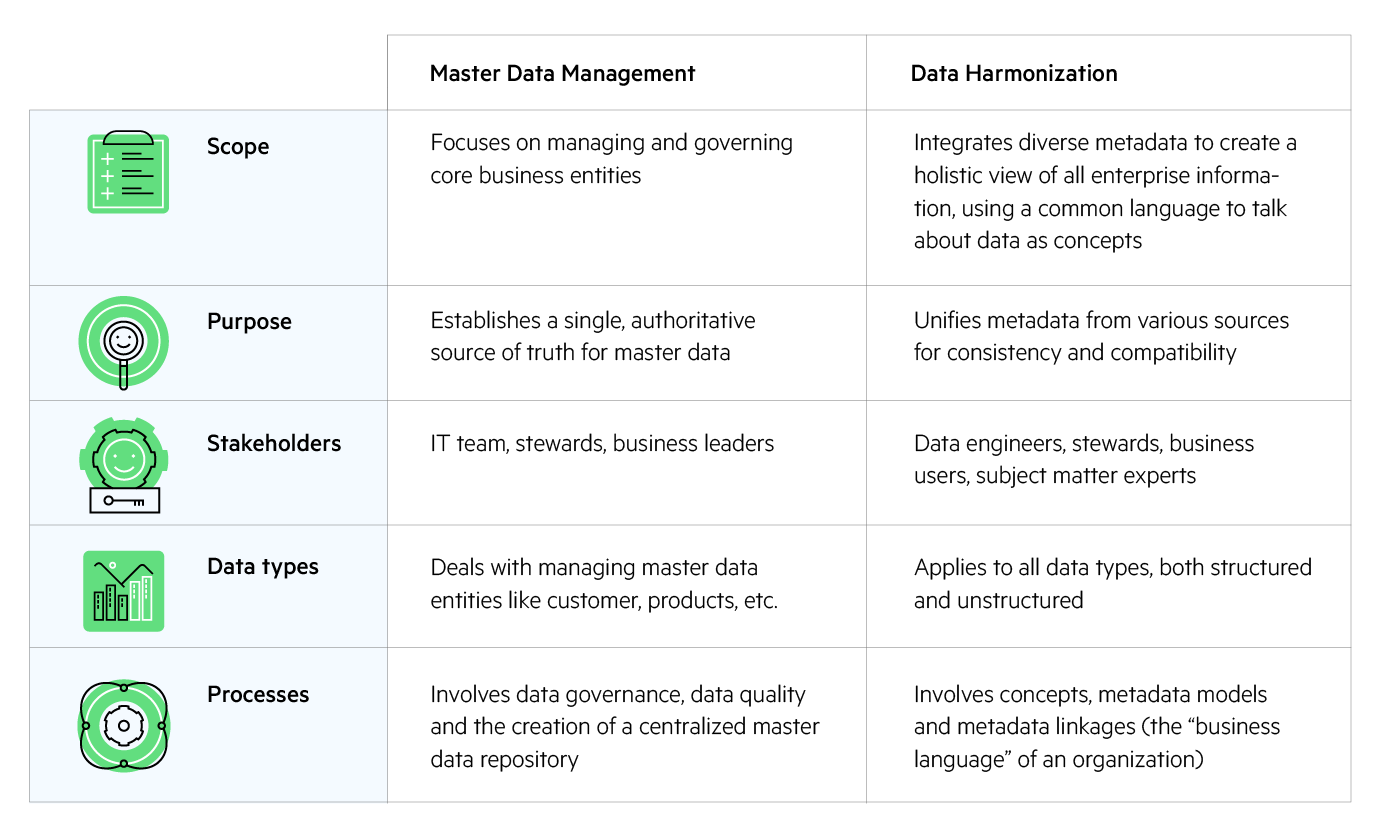
Task: Click the Data types row label
Action: pyautogui.click(x=263, y=567)
